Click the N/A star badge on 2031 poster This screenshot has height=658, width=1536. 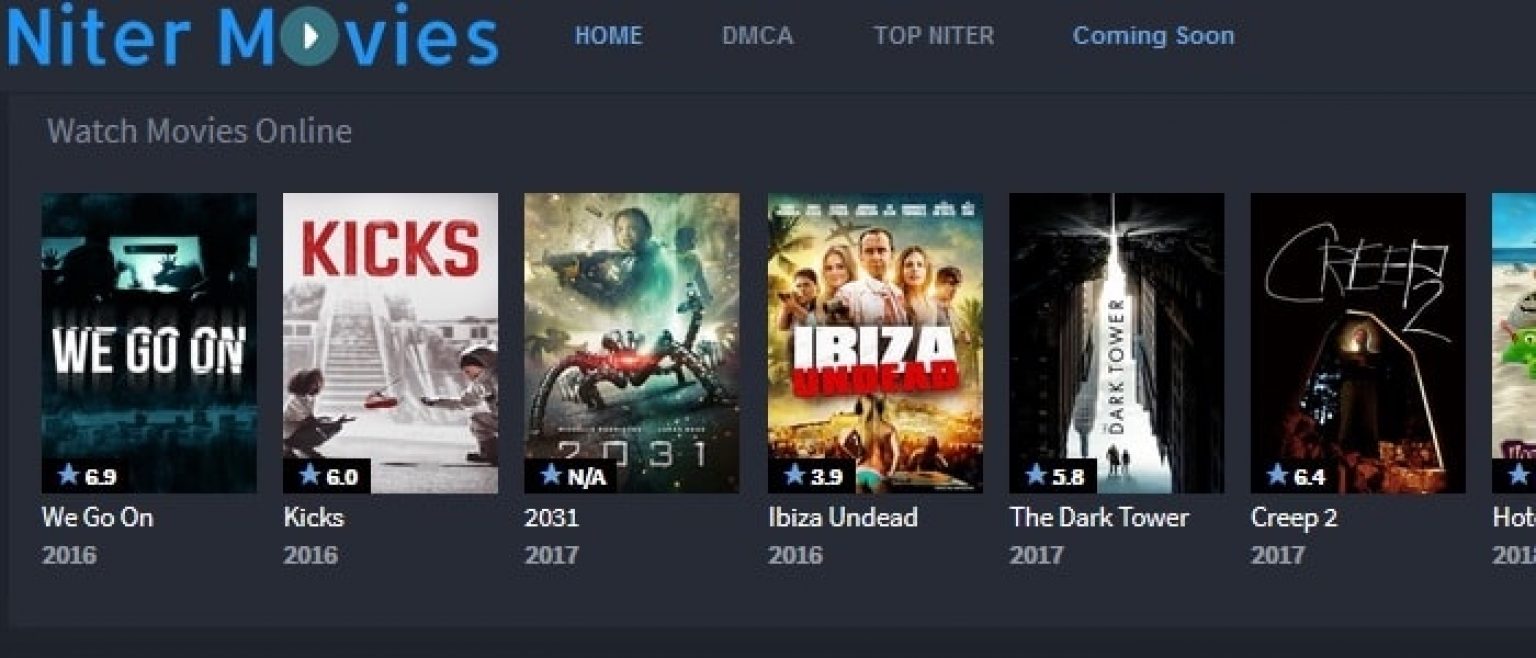[x=571, y=476]
